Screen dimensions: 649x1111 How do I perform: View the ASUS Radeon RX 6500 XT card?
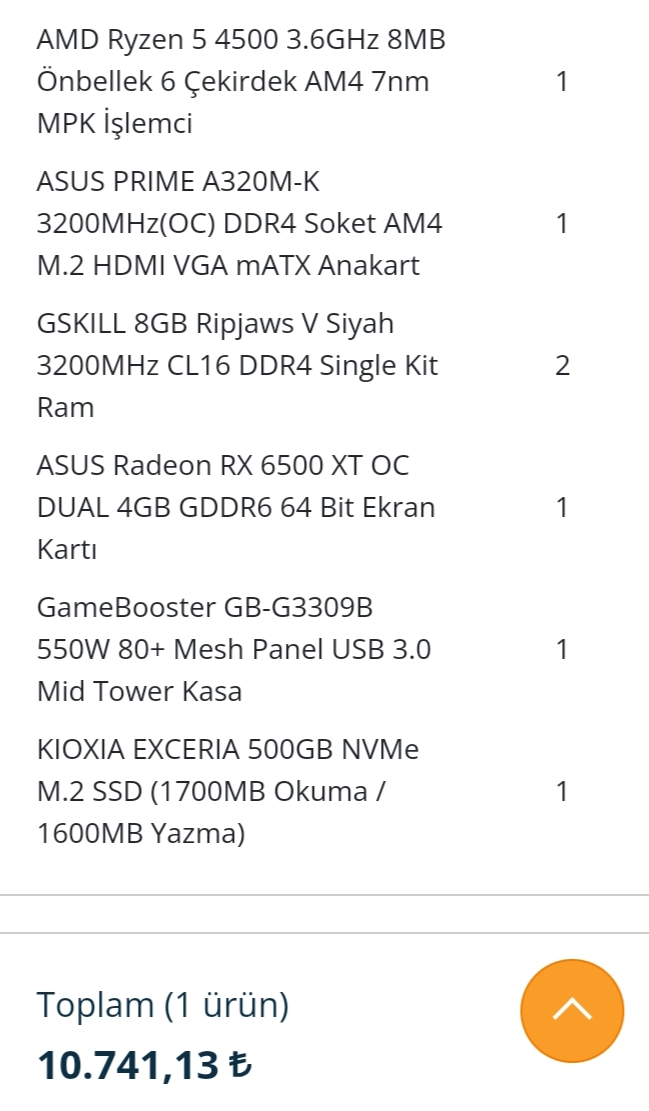(235, 508)
